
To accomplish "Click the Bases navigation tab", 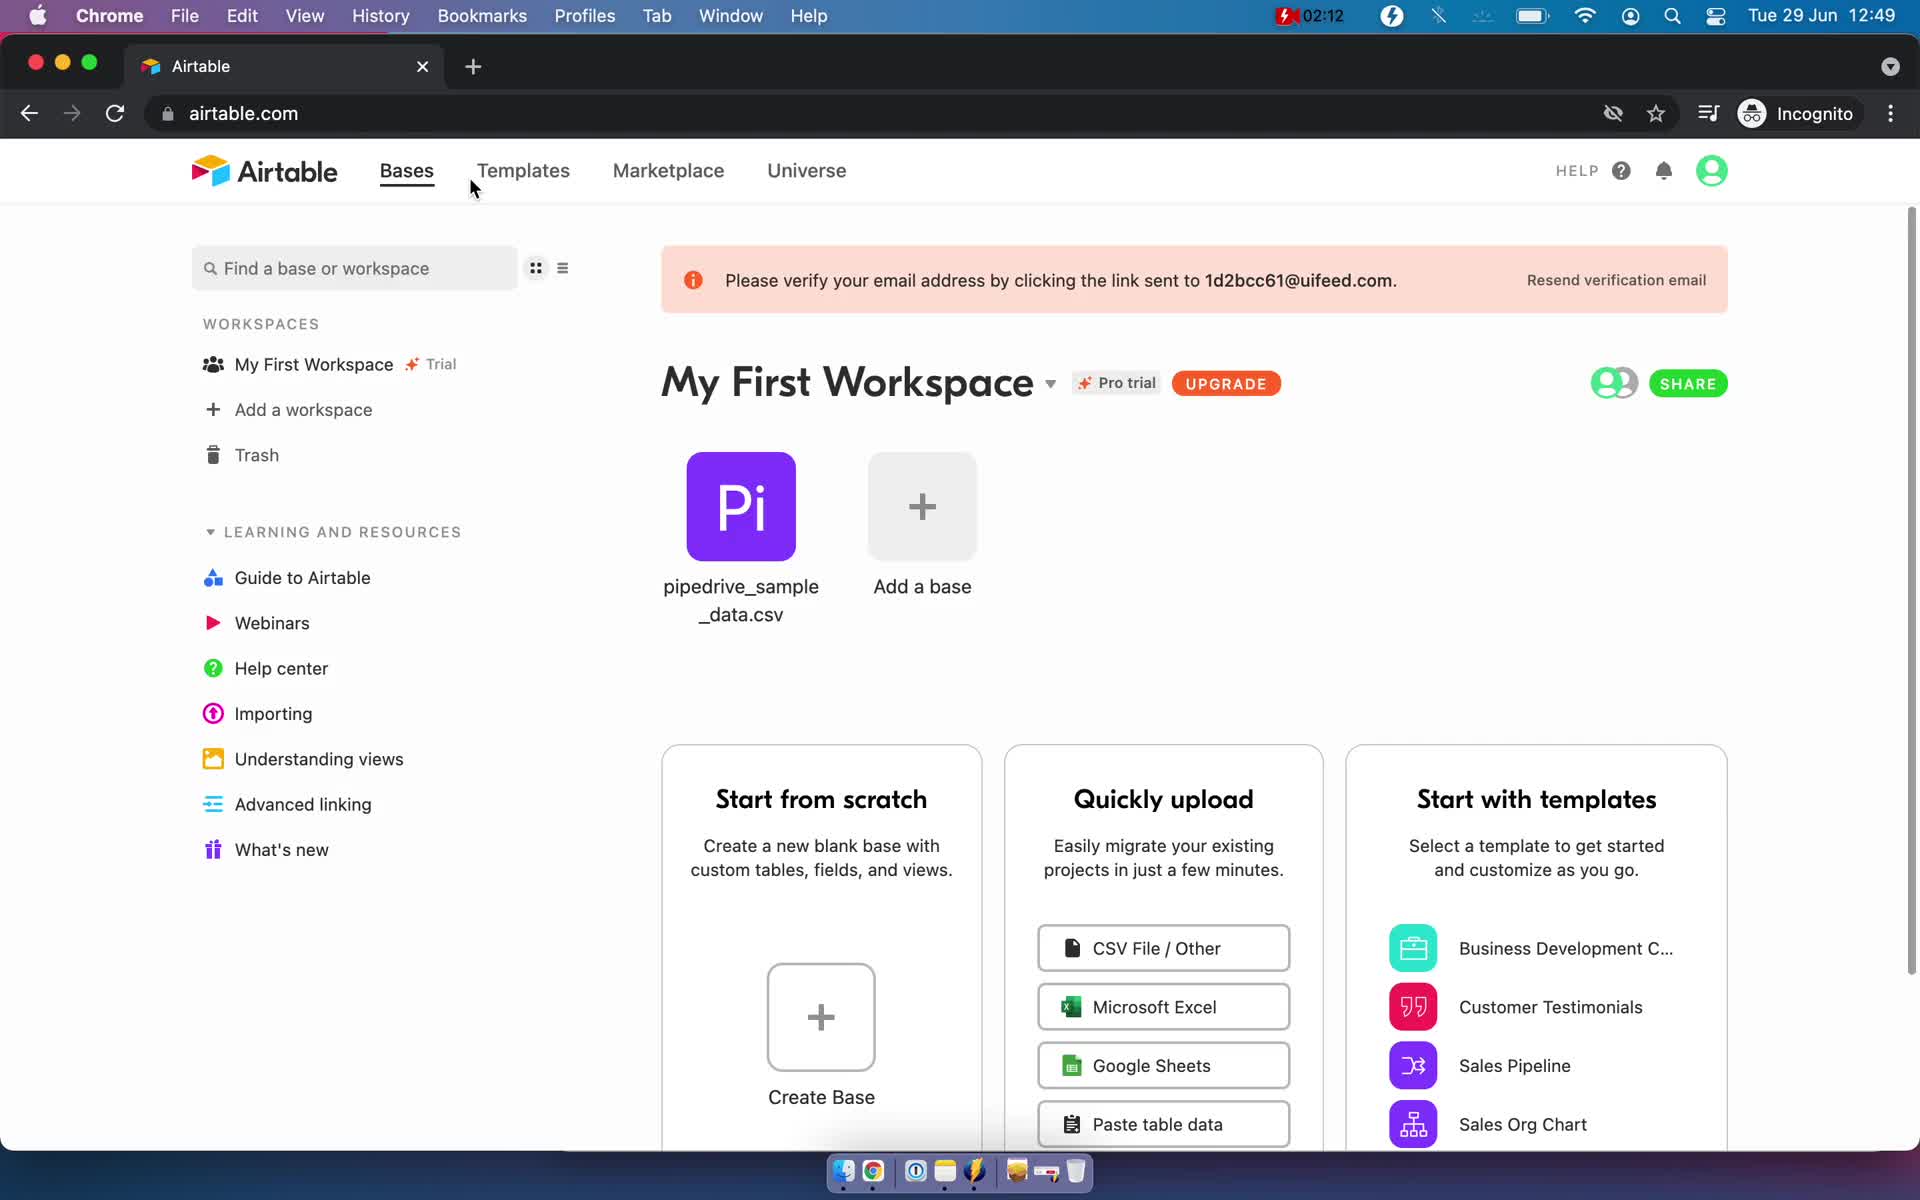I will tap(406, 170).
